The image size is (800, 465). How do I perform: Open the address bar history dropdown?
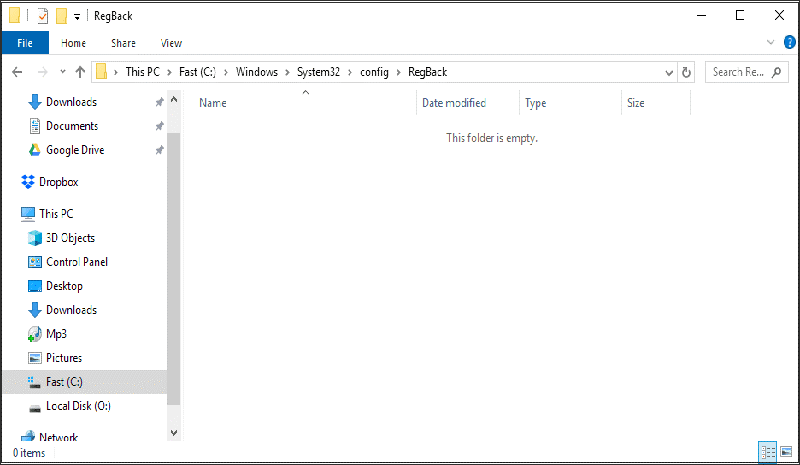670,72
